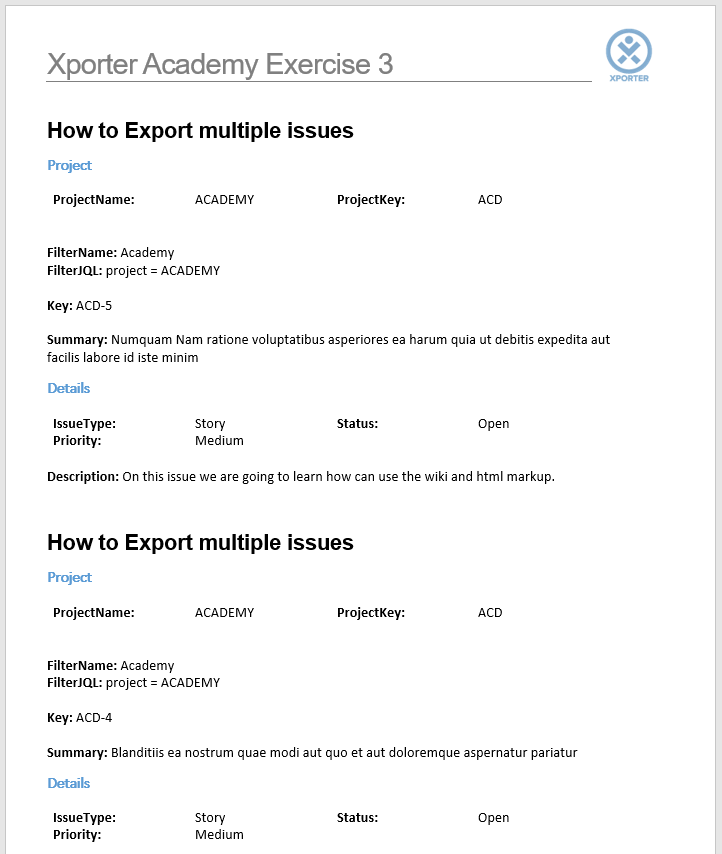Click the Xporter logo icon
722x854 pixels.
click(629, 52)
